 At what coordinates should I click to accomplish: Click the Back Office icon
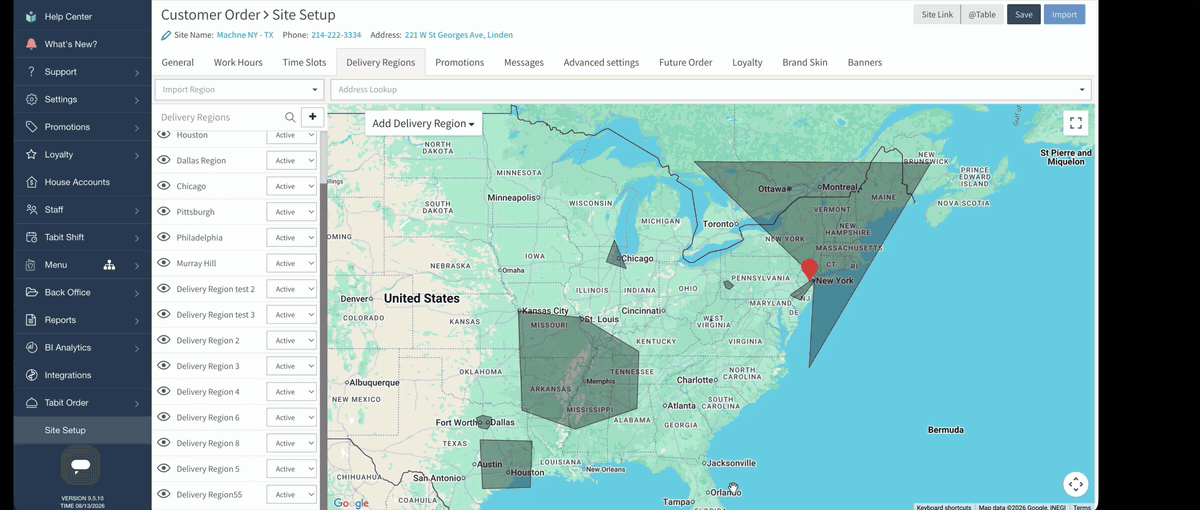(x=32, y=292)
